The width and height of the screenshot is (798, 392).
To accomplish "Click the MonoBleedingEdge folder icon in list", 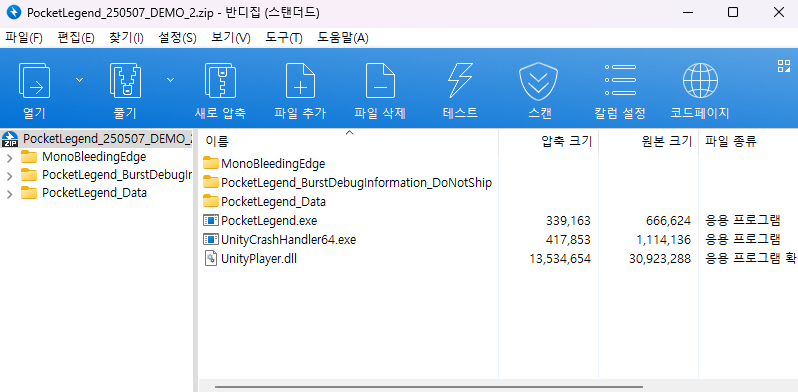I will click(211, 163).
